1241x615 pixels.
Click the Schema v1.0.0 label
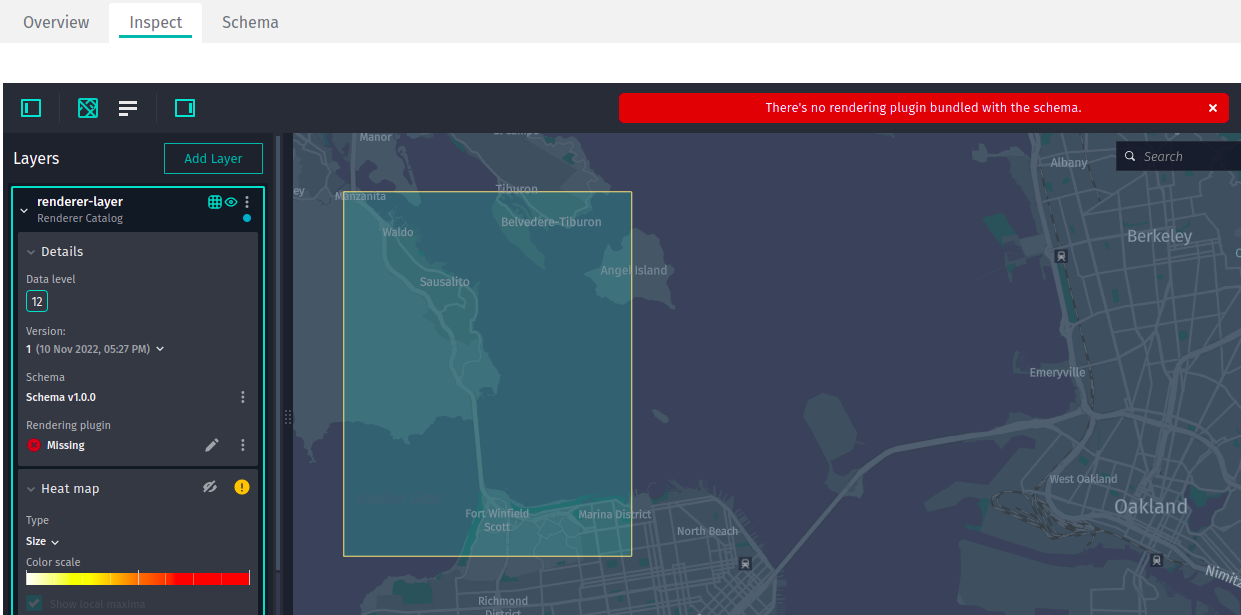61,397
